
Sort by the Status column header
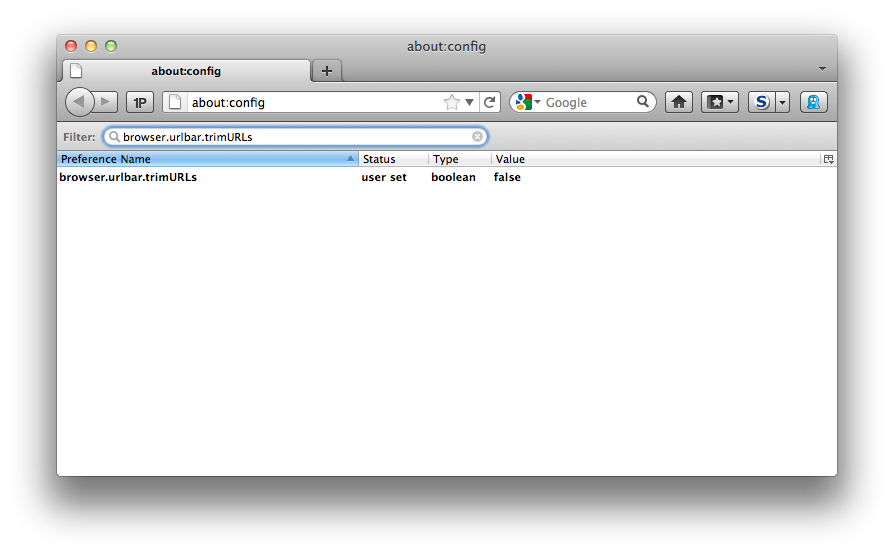(x=393, y=159)
